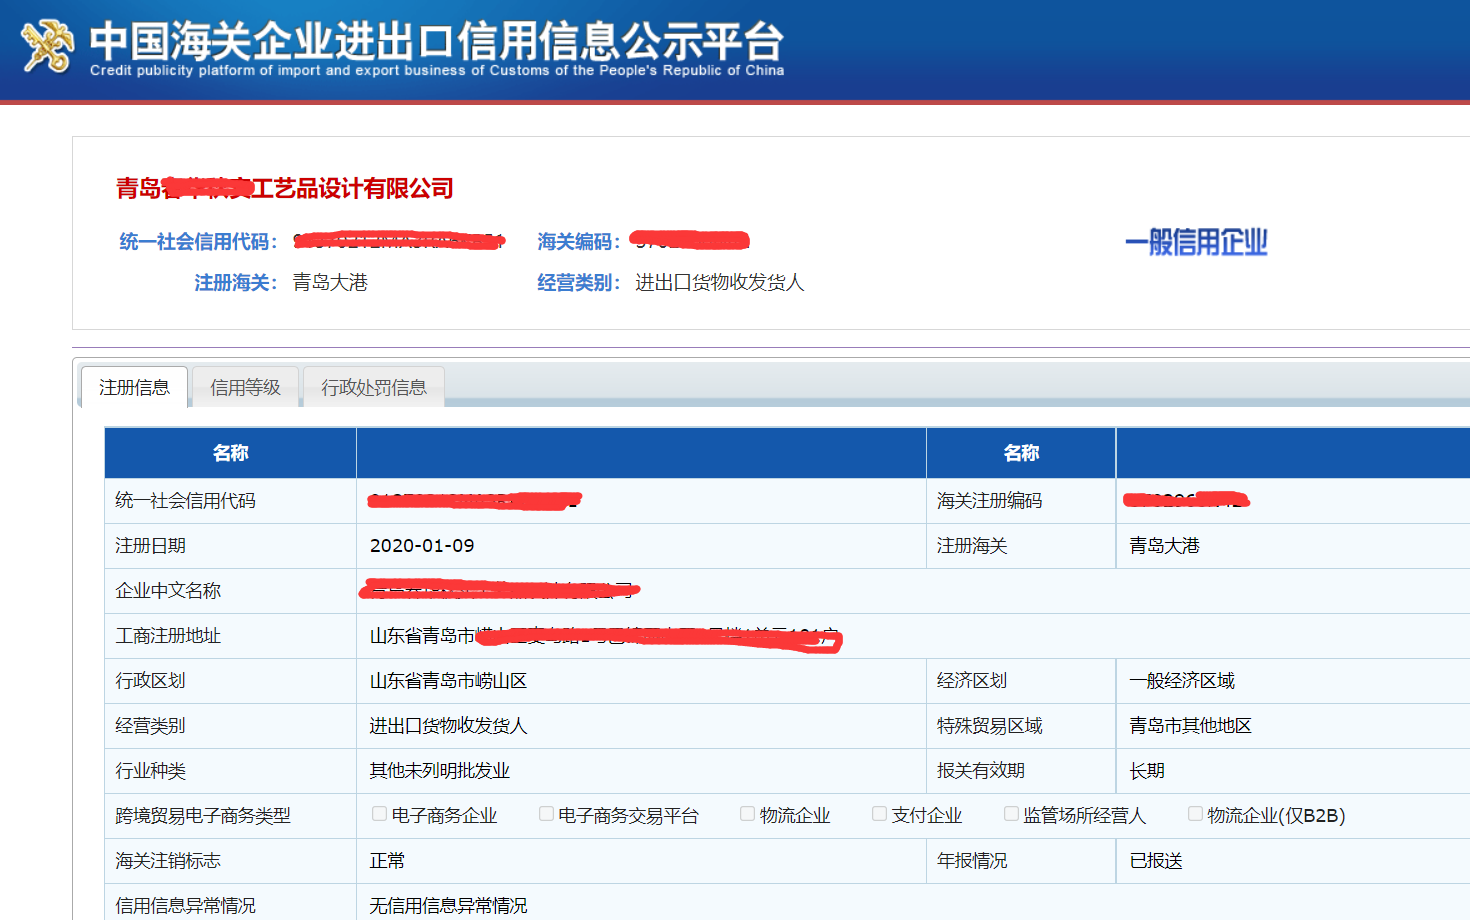
Task: Click 进出口货物收发货人 in the table
Action: [448, 726]
